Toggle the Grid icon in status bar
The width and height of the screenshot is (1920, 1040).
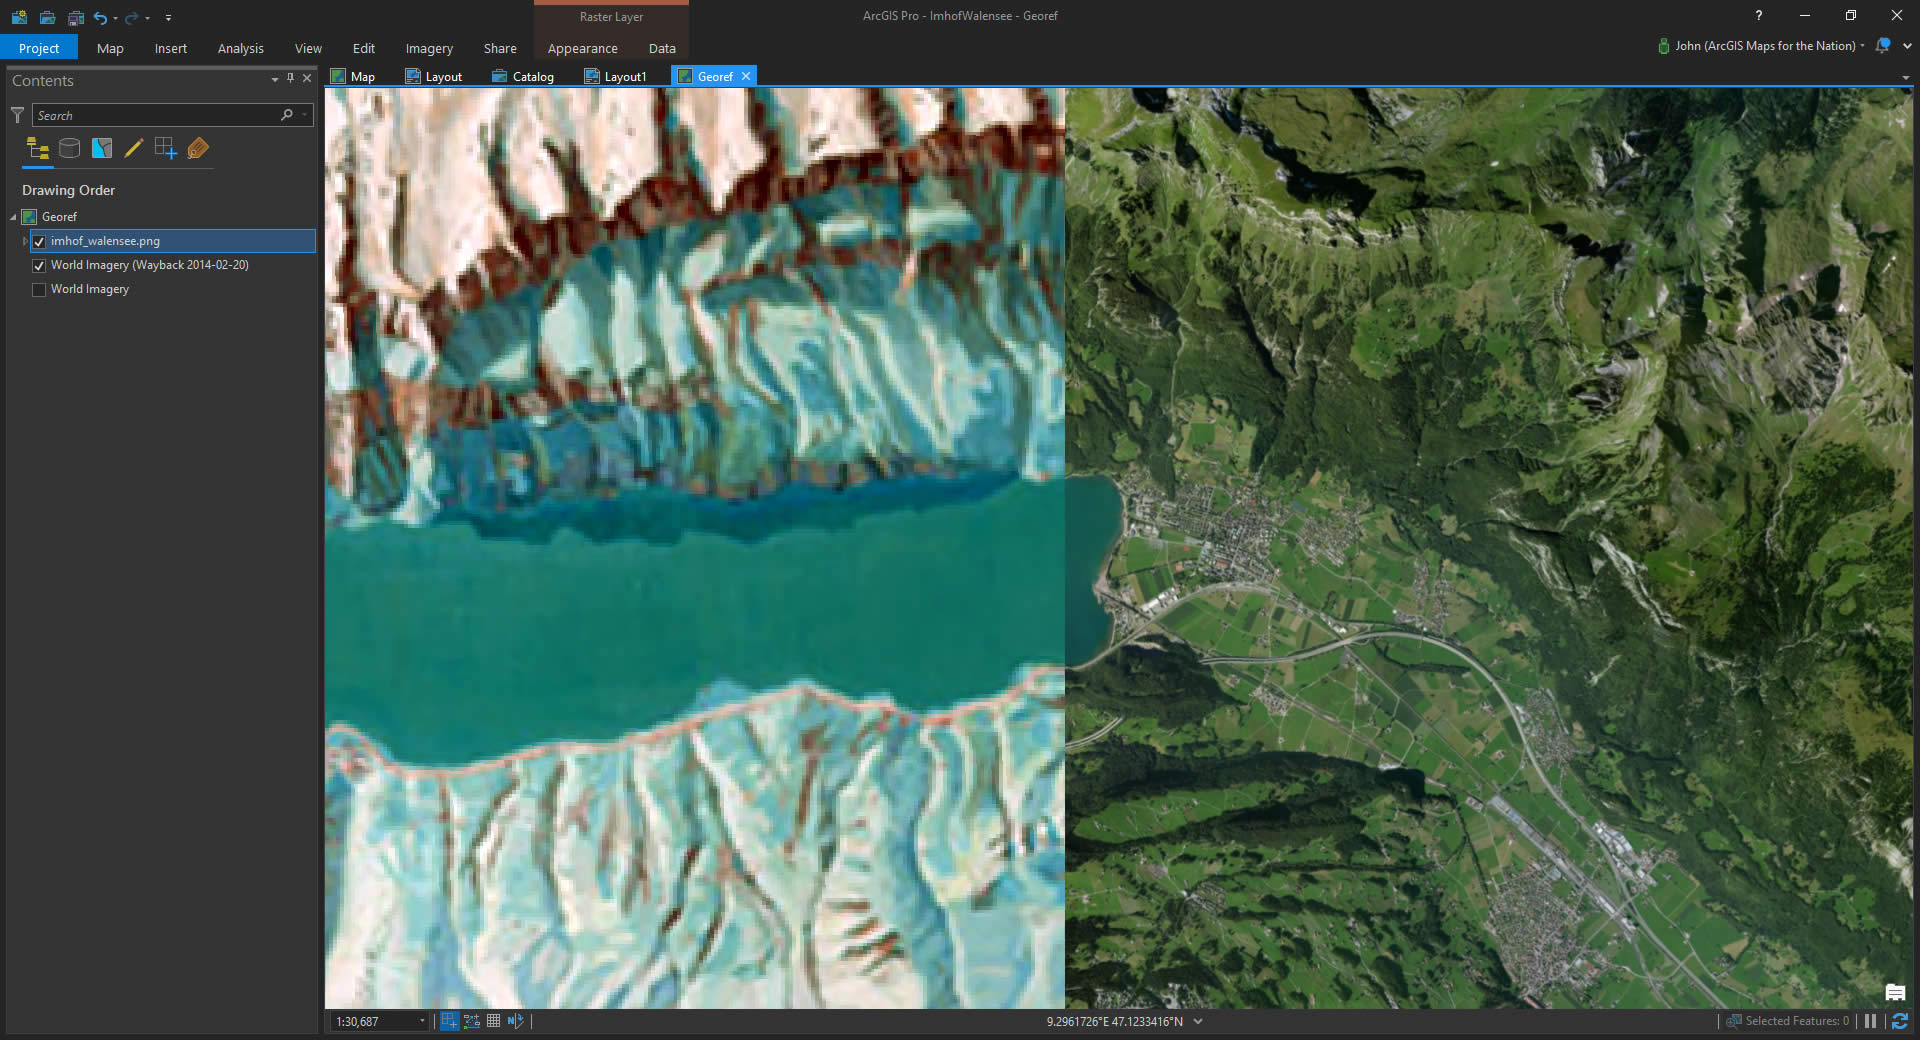point(493,1021)
